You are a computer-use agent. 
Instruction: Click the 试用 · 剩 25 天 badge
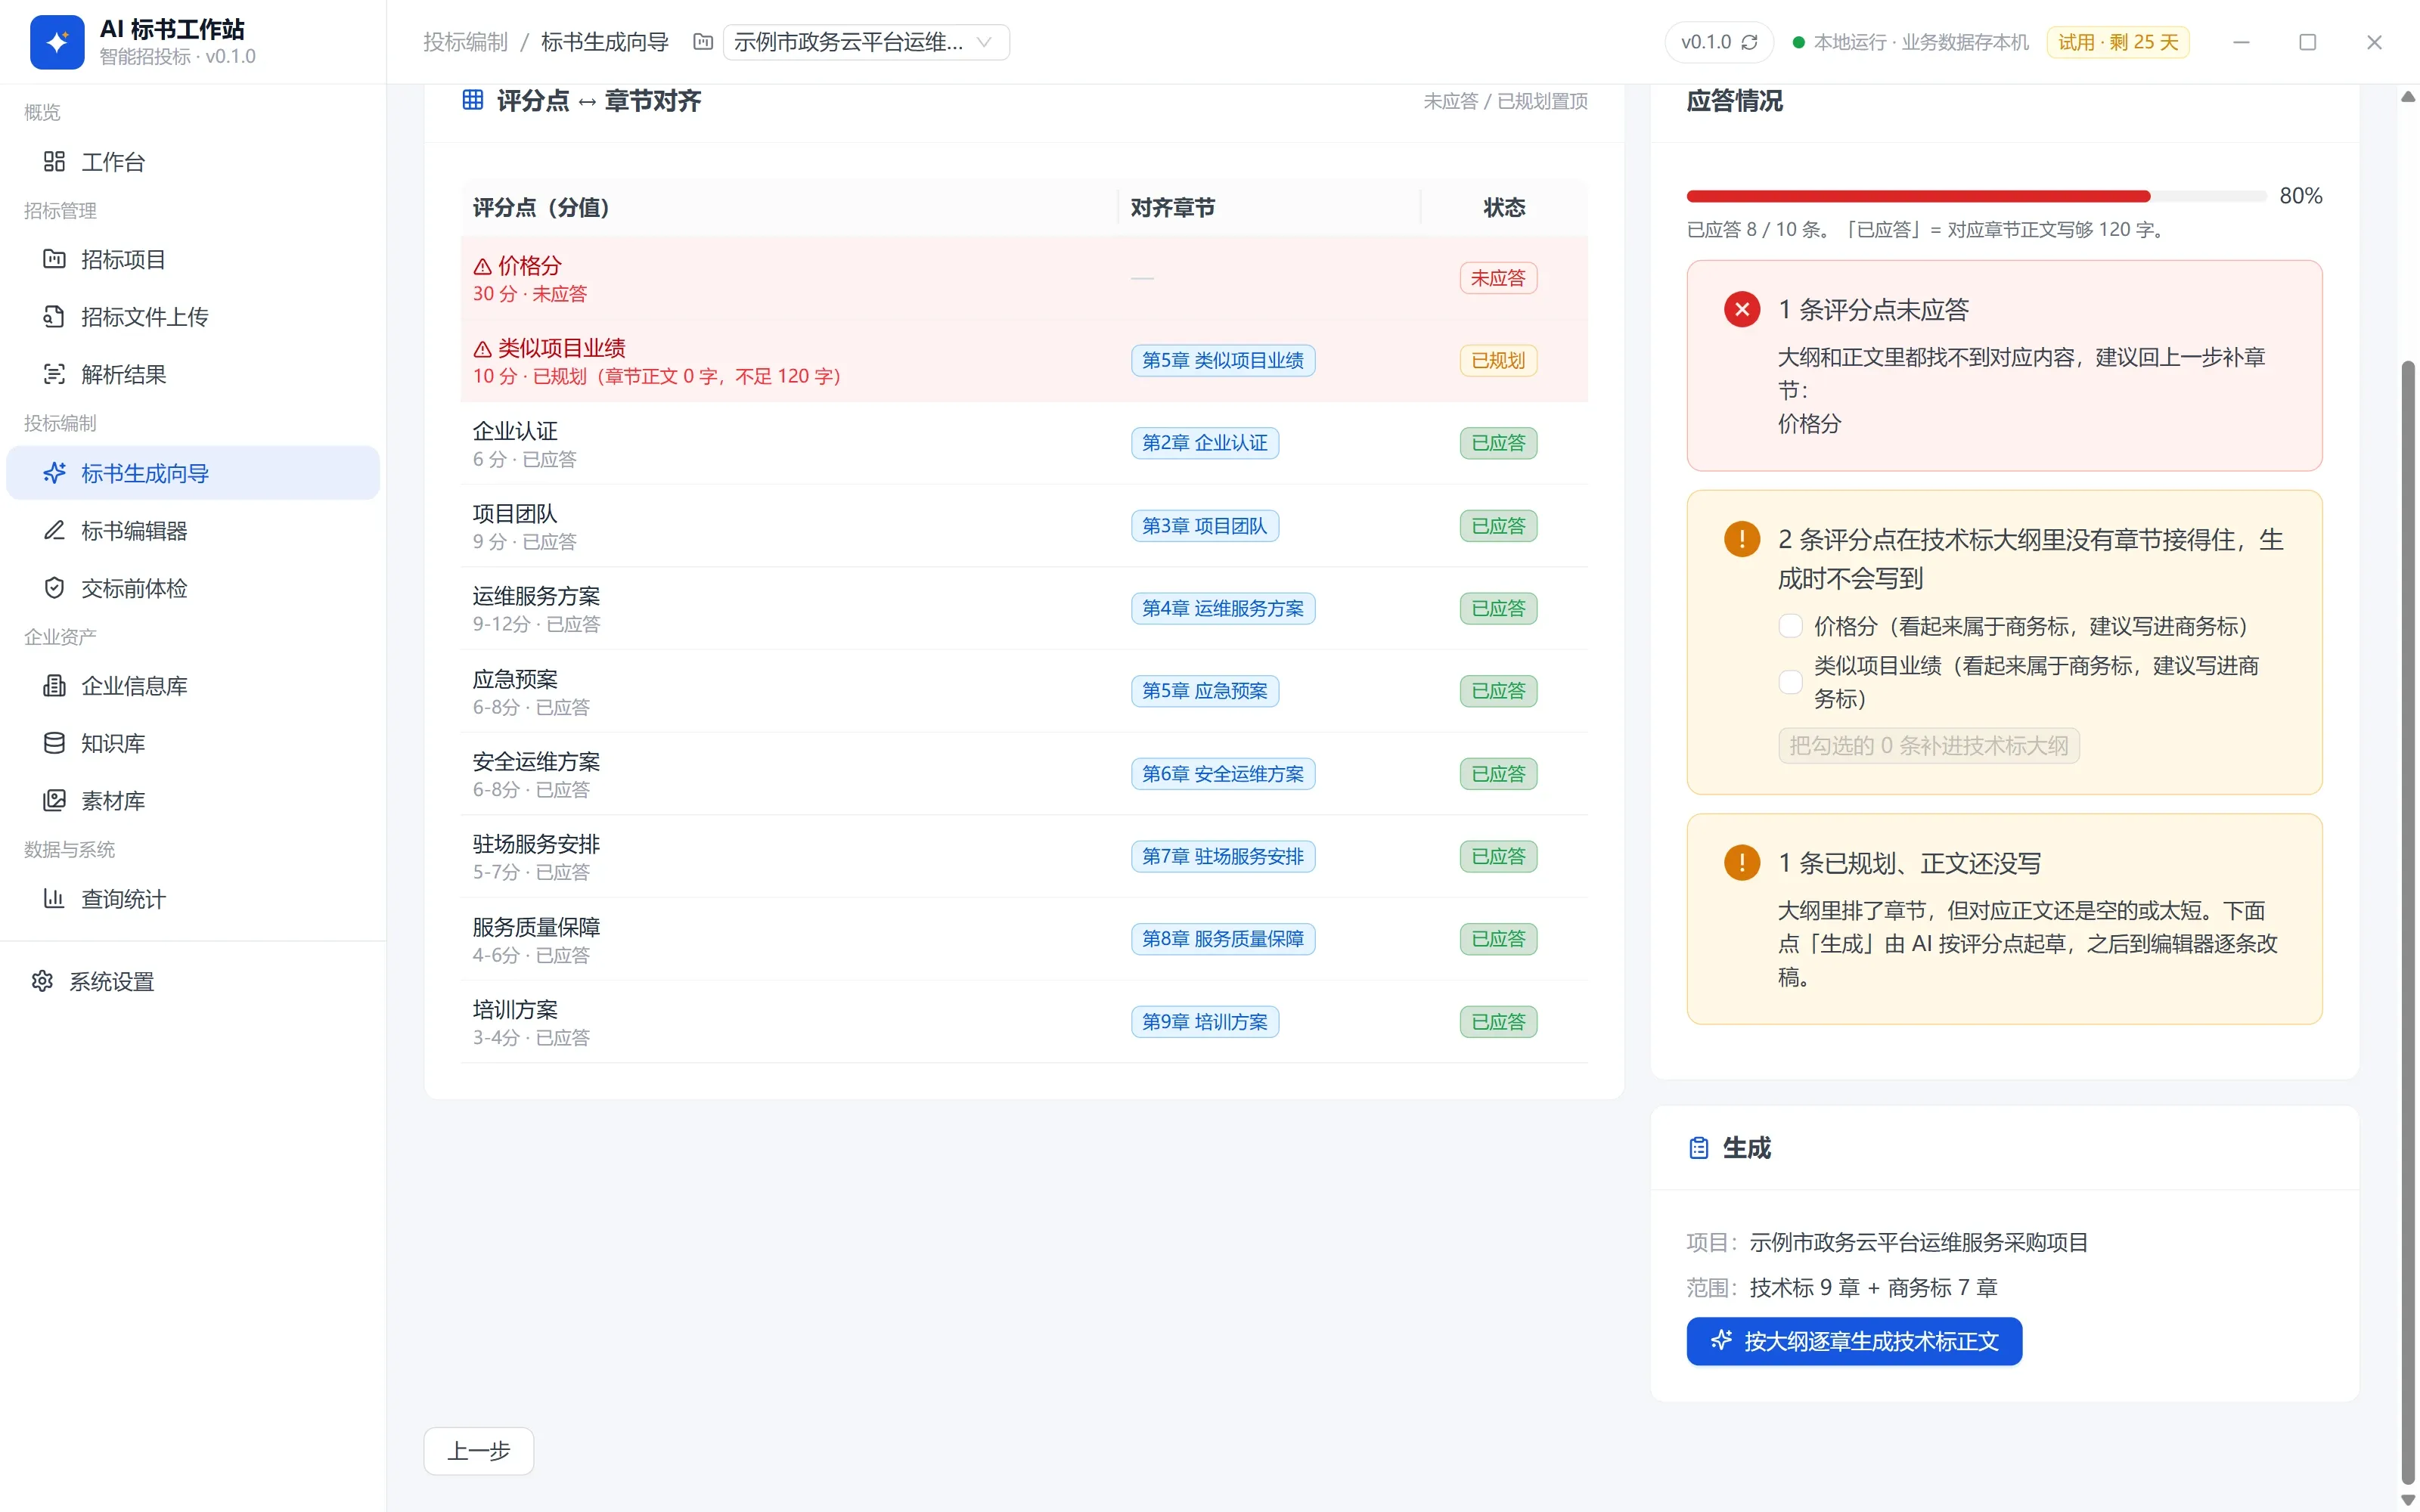click(x=2118, y=42)
